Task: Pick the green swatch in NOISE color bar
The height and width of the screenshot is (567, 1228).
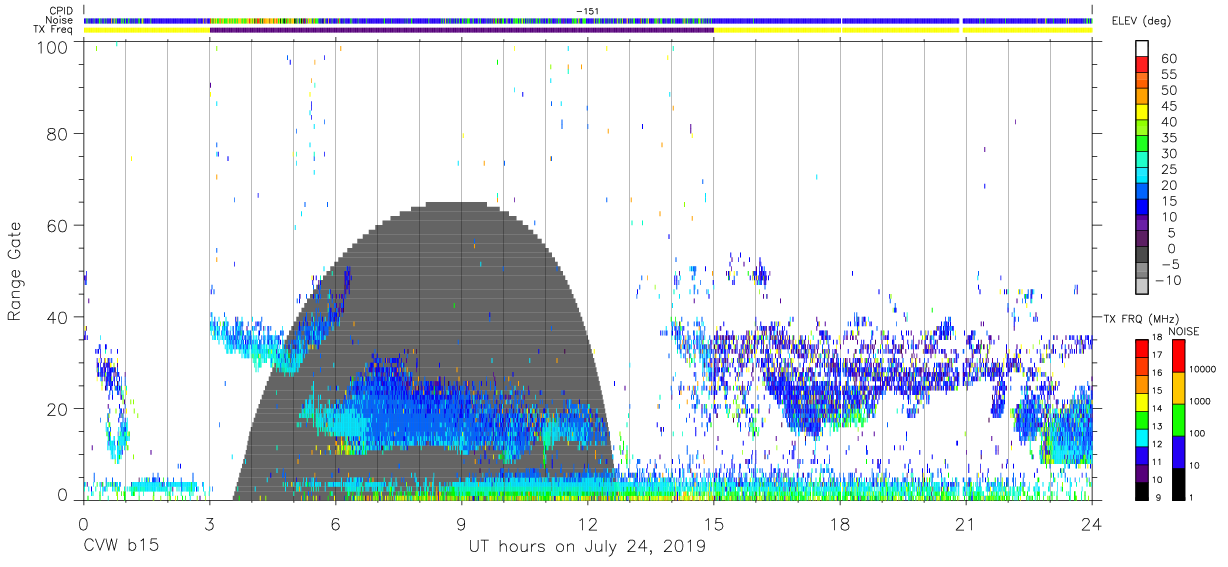Action: tap(1178, 419)
